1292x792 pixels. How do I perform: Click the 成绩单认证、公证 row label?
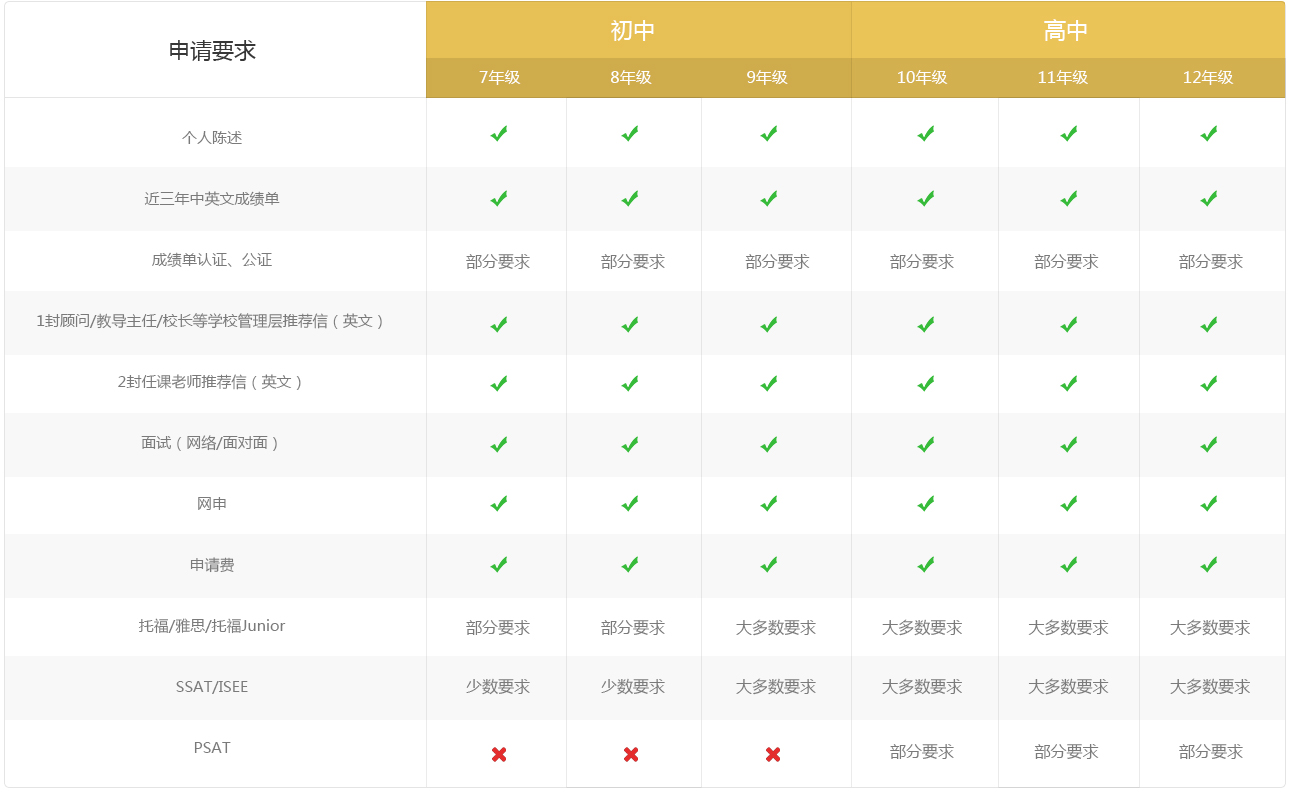tap(212, 260)
